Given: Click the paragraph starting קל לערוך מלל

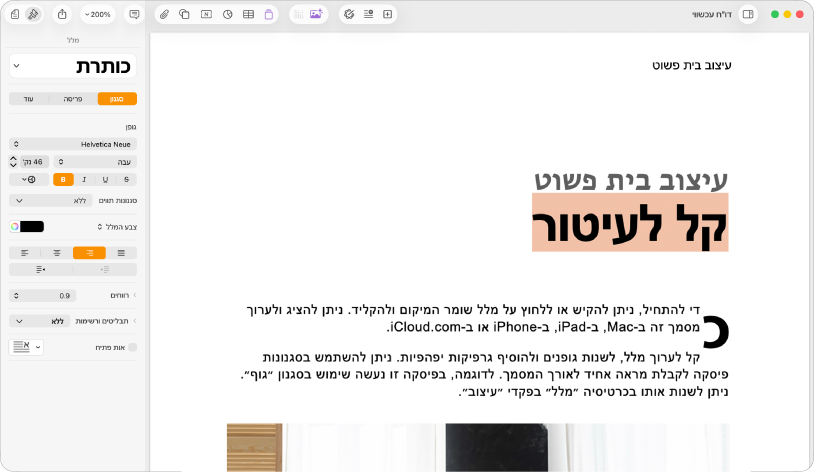Looking at the screenshot, I should [485, 374].
